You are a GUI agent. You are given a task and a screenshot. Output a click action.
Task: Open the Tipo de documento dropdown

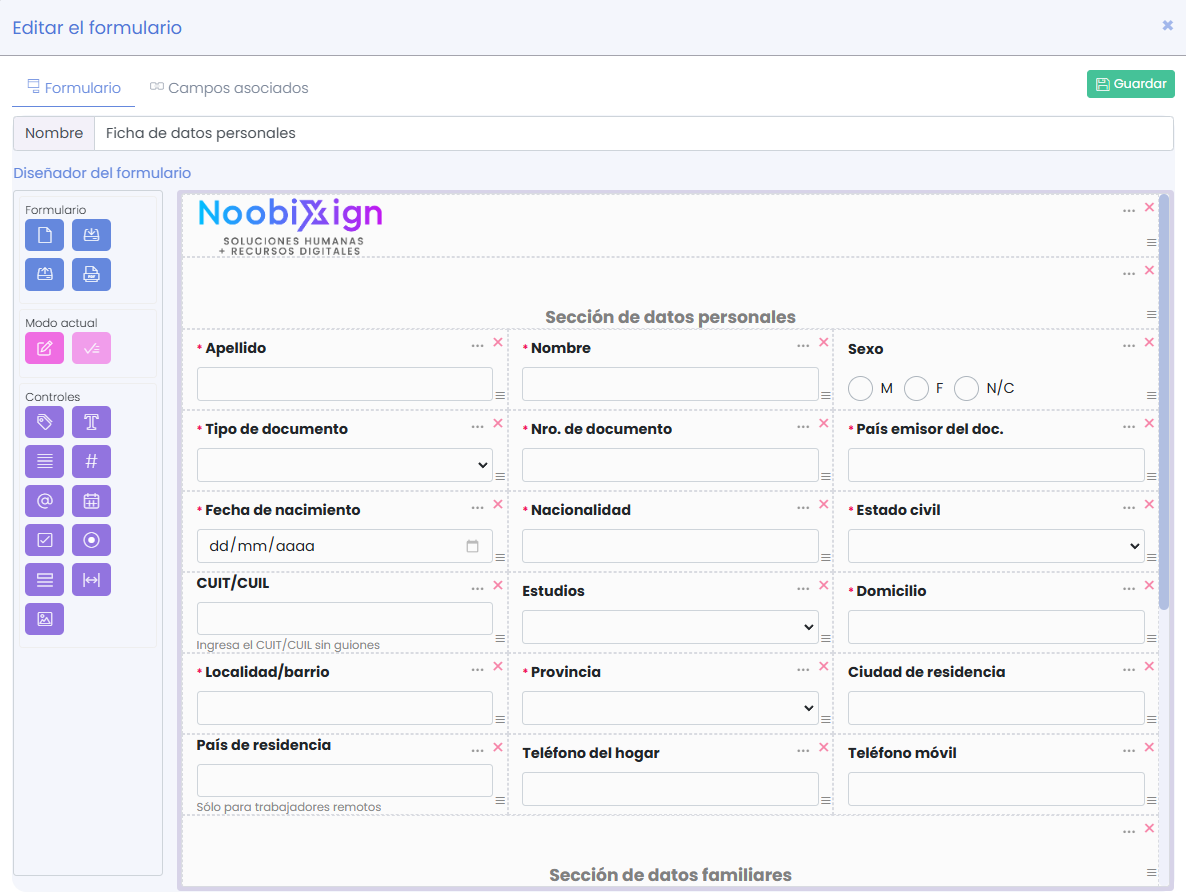344,465
